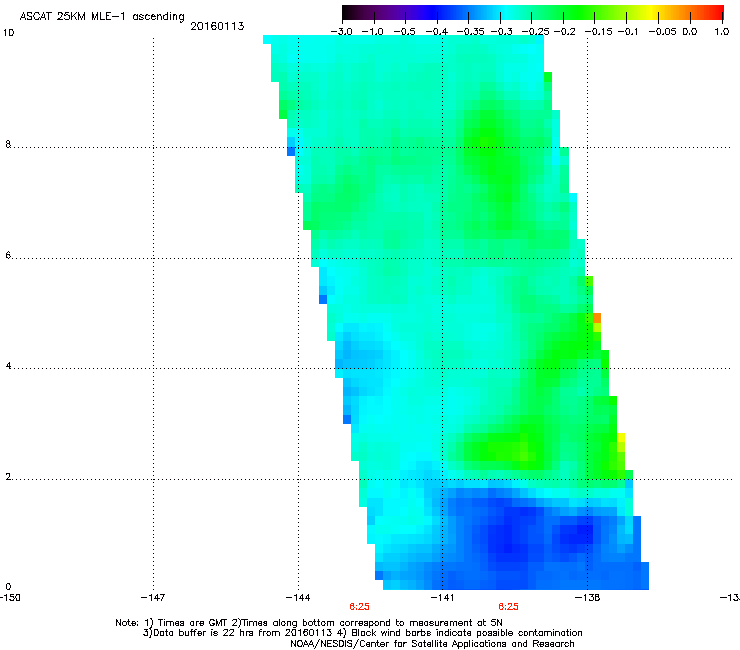740x650 pixels.
Task: Click the longitude axis label -141
Action: (x=442, y=598)
